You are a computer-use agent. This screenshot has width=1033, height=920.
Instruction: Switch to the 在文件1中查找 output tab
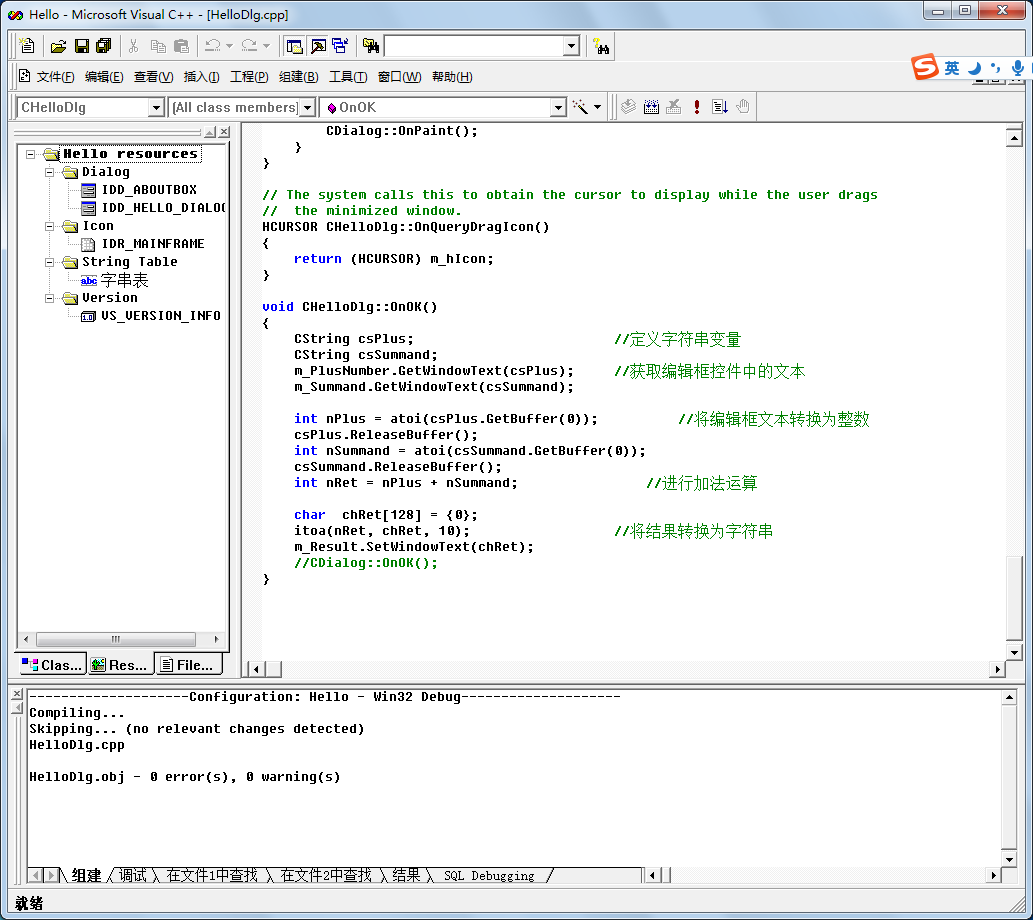(x=211, y=875)
